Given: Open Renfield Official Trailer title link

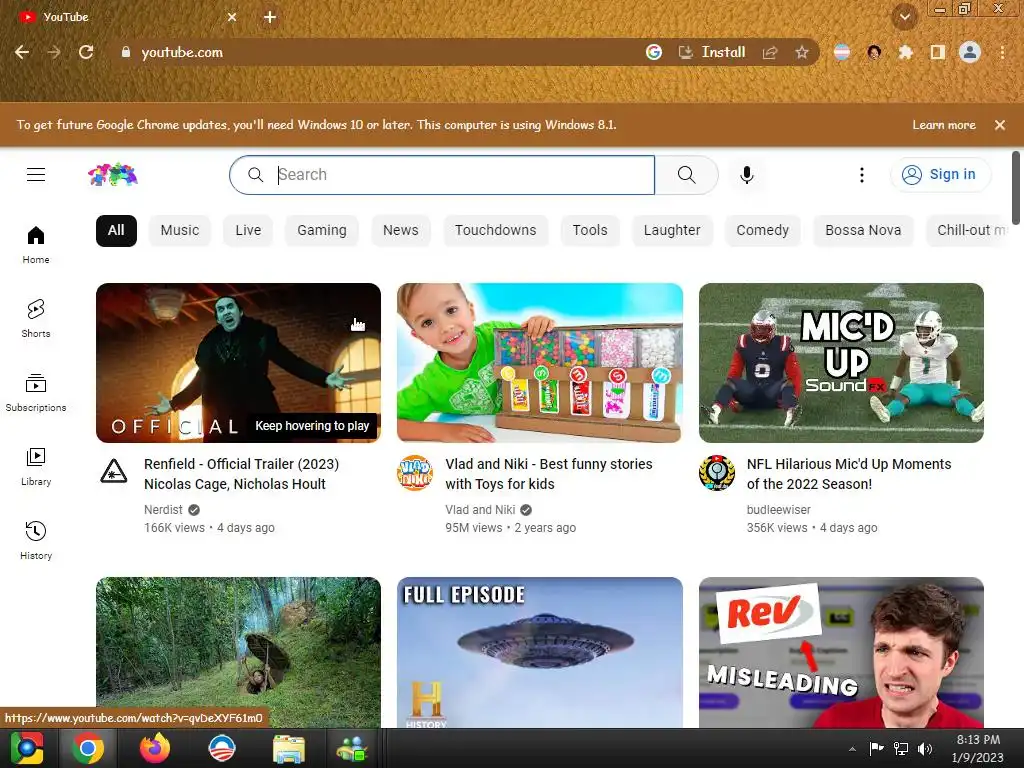Looking at the screenshot, I should click(x=241, y=474).
